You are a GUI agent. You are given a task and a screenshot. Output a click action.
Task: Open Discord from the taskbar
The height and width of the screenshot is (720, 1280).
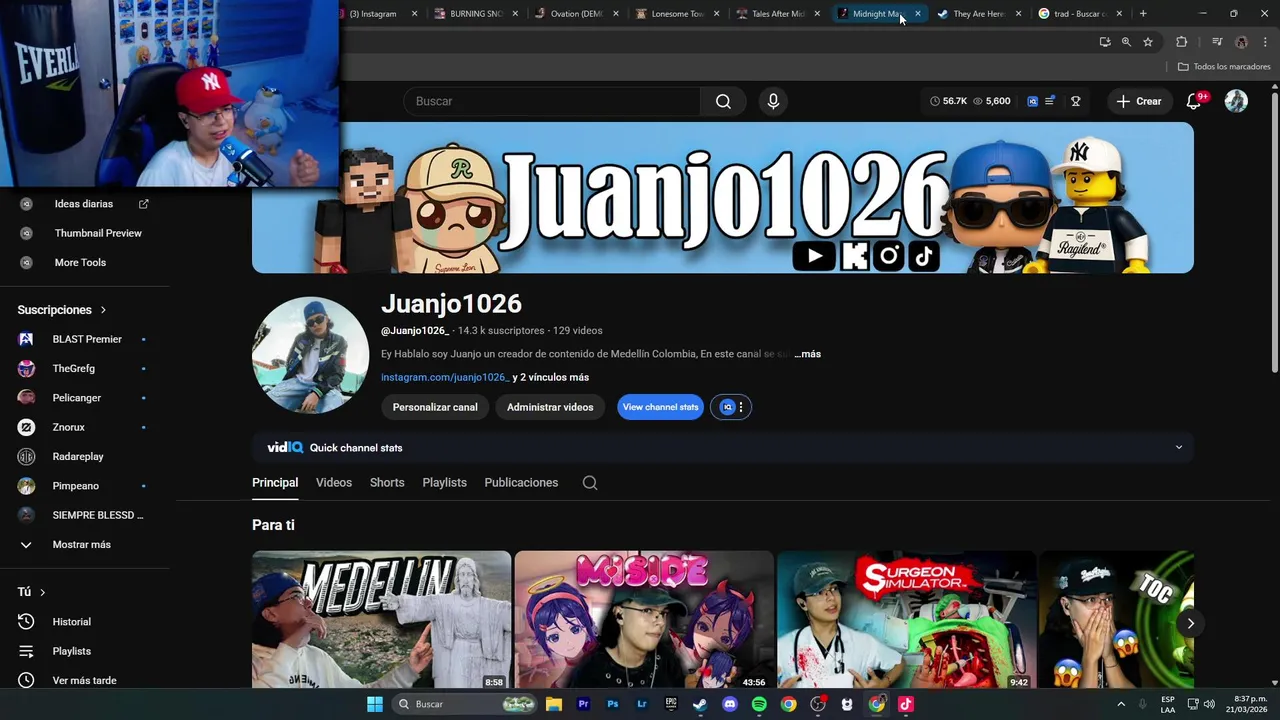click(x=730, y=704)
